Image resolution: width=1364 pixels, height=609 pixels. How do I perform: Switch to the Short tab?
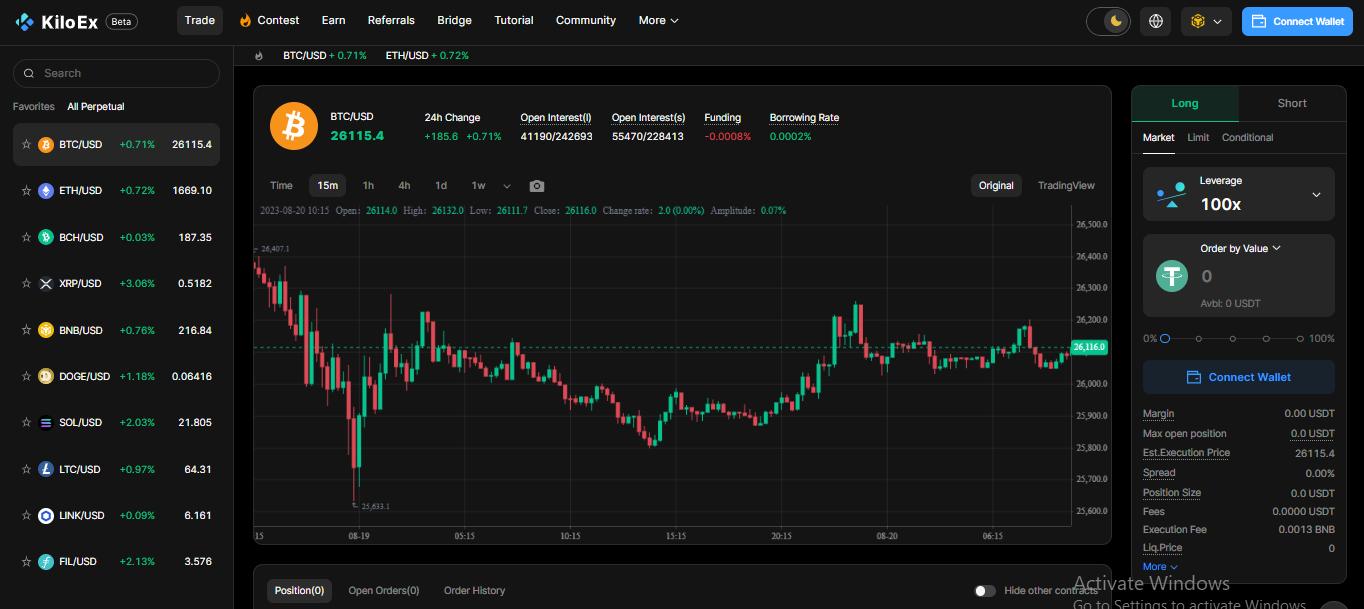tap(1291, 104)
